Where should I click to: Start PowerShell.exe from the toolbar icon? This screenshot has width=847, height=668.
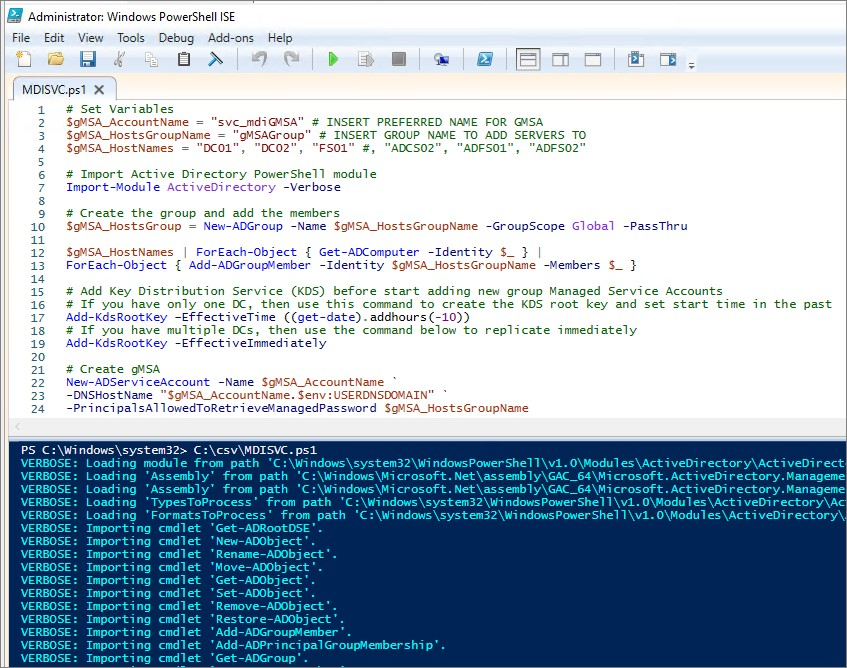[485, 59]
